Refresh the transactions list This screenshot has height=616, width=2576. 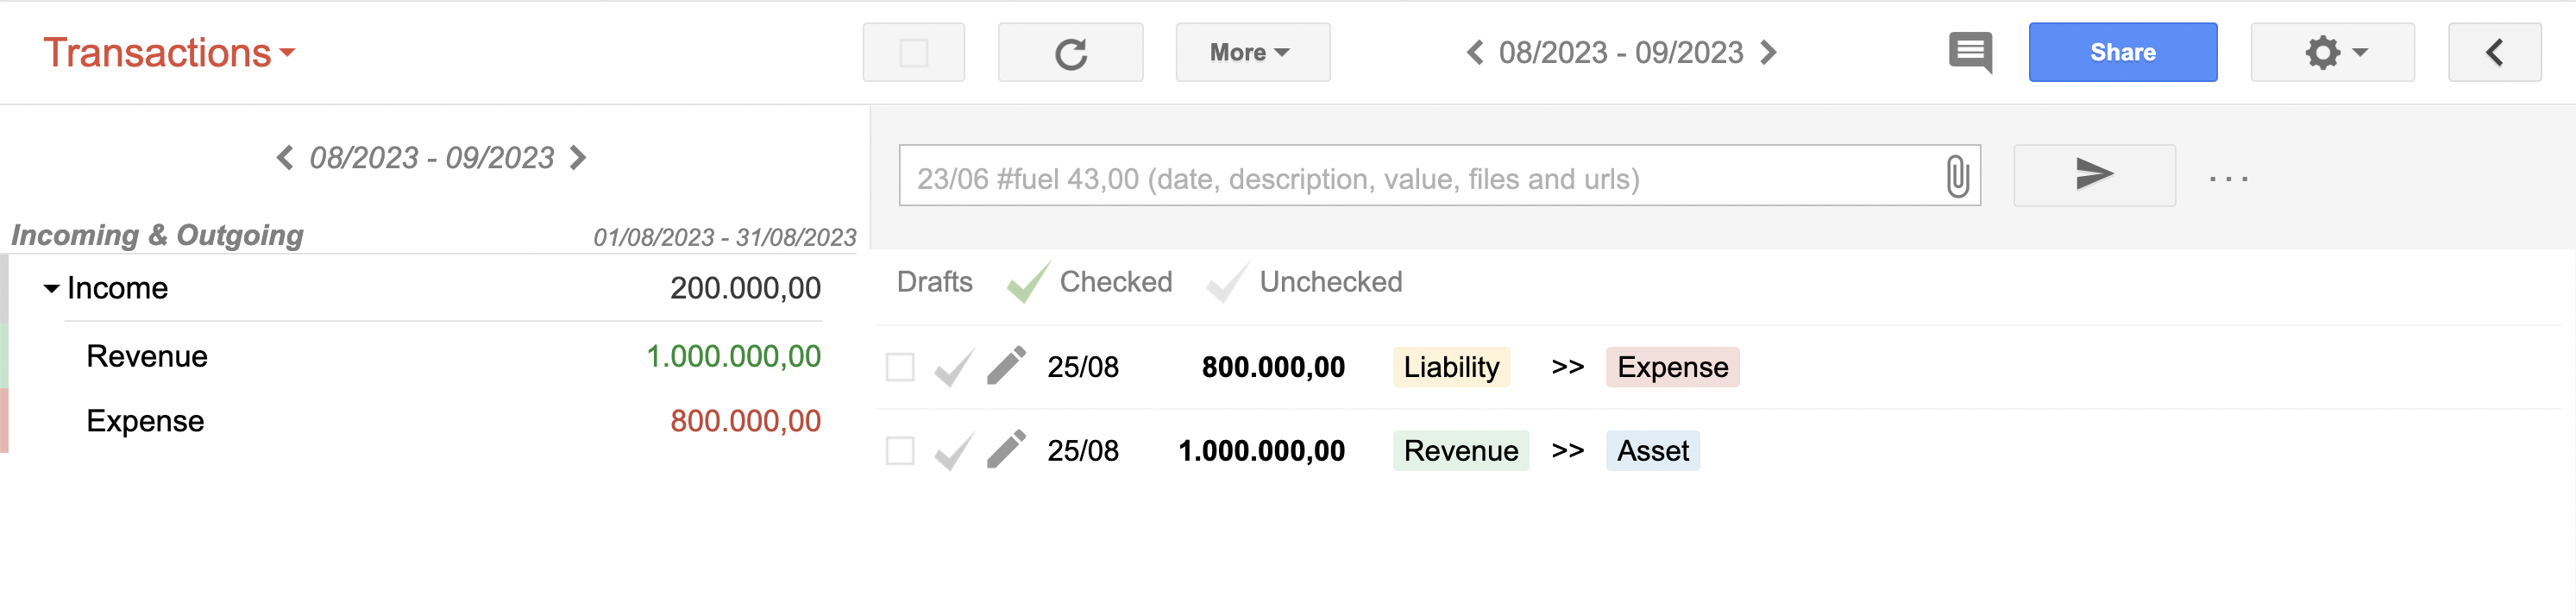point(1070,52)
